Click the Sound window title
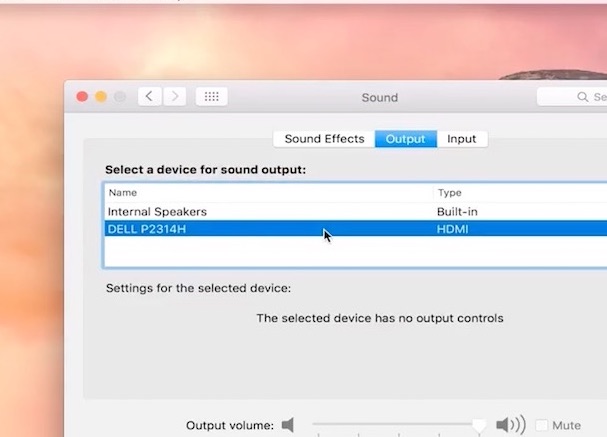 click(x=380, y=98)
